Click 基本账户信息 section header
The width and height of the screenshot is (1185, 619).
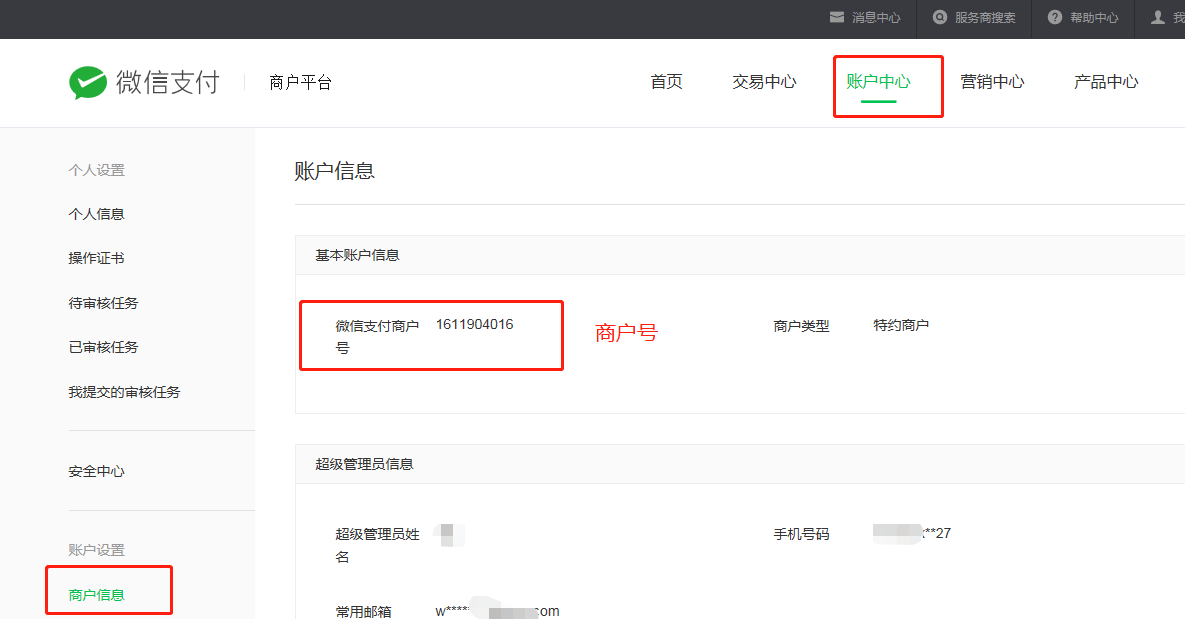point(357,255)
